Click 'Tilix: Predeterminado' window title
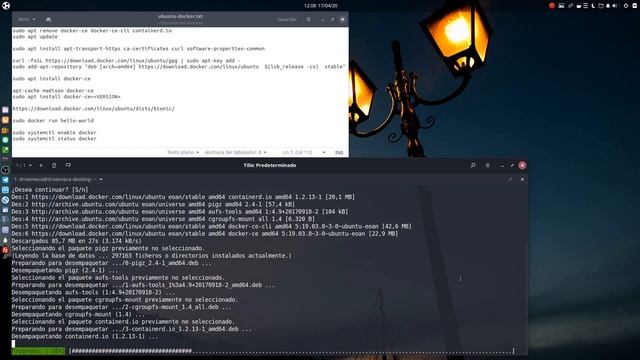This screenshot has height=360, width=640. click(x=270, y=165)
